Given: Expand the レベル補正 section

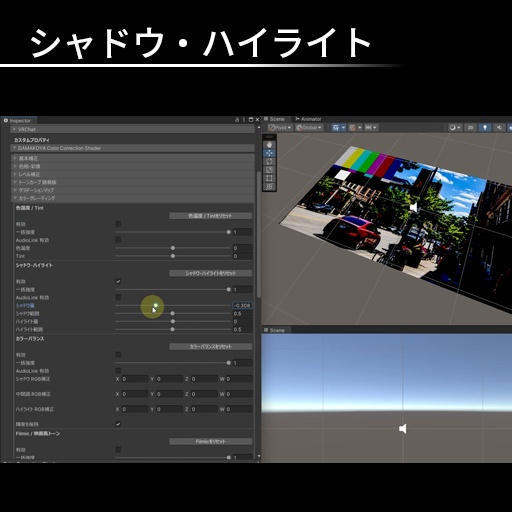Looking at the screenshot, I should point(133,174).
